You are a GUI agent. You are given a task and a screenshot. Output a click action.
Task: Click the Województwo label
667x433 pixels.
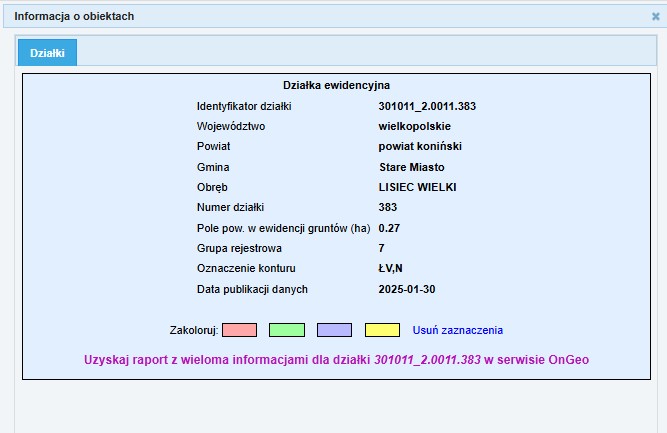pyautogui.click(x=231, y=126)
